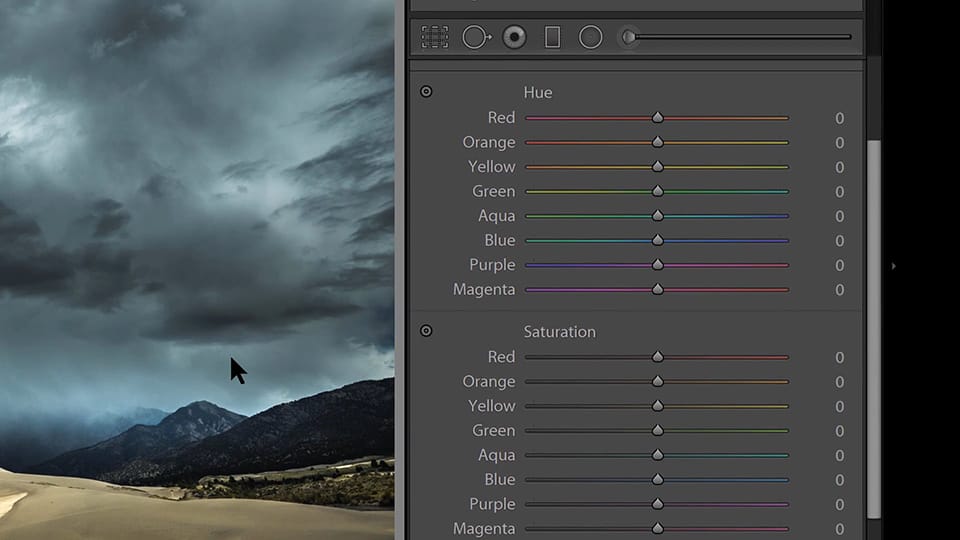Activate the Saturation targeted adjustment tool
The image size is (960, 540).
(426, 331)
